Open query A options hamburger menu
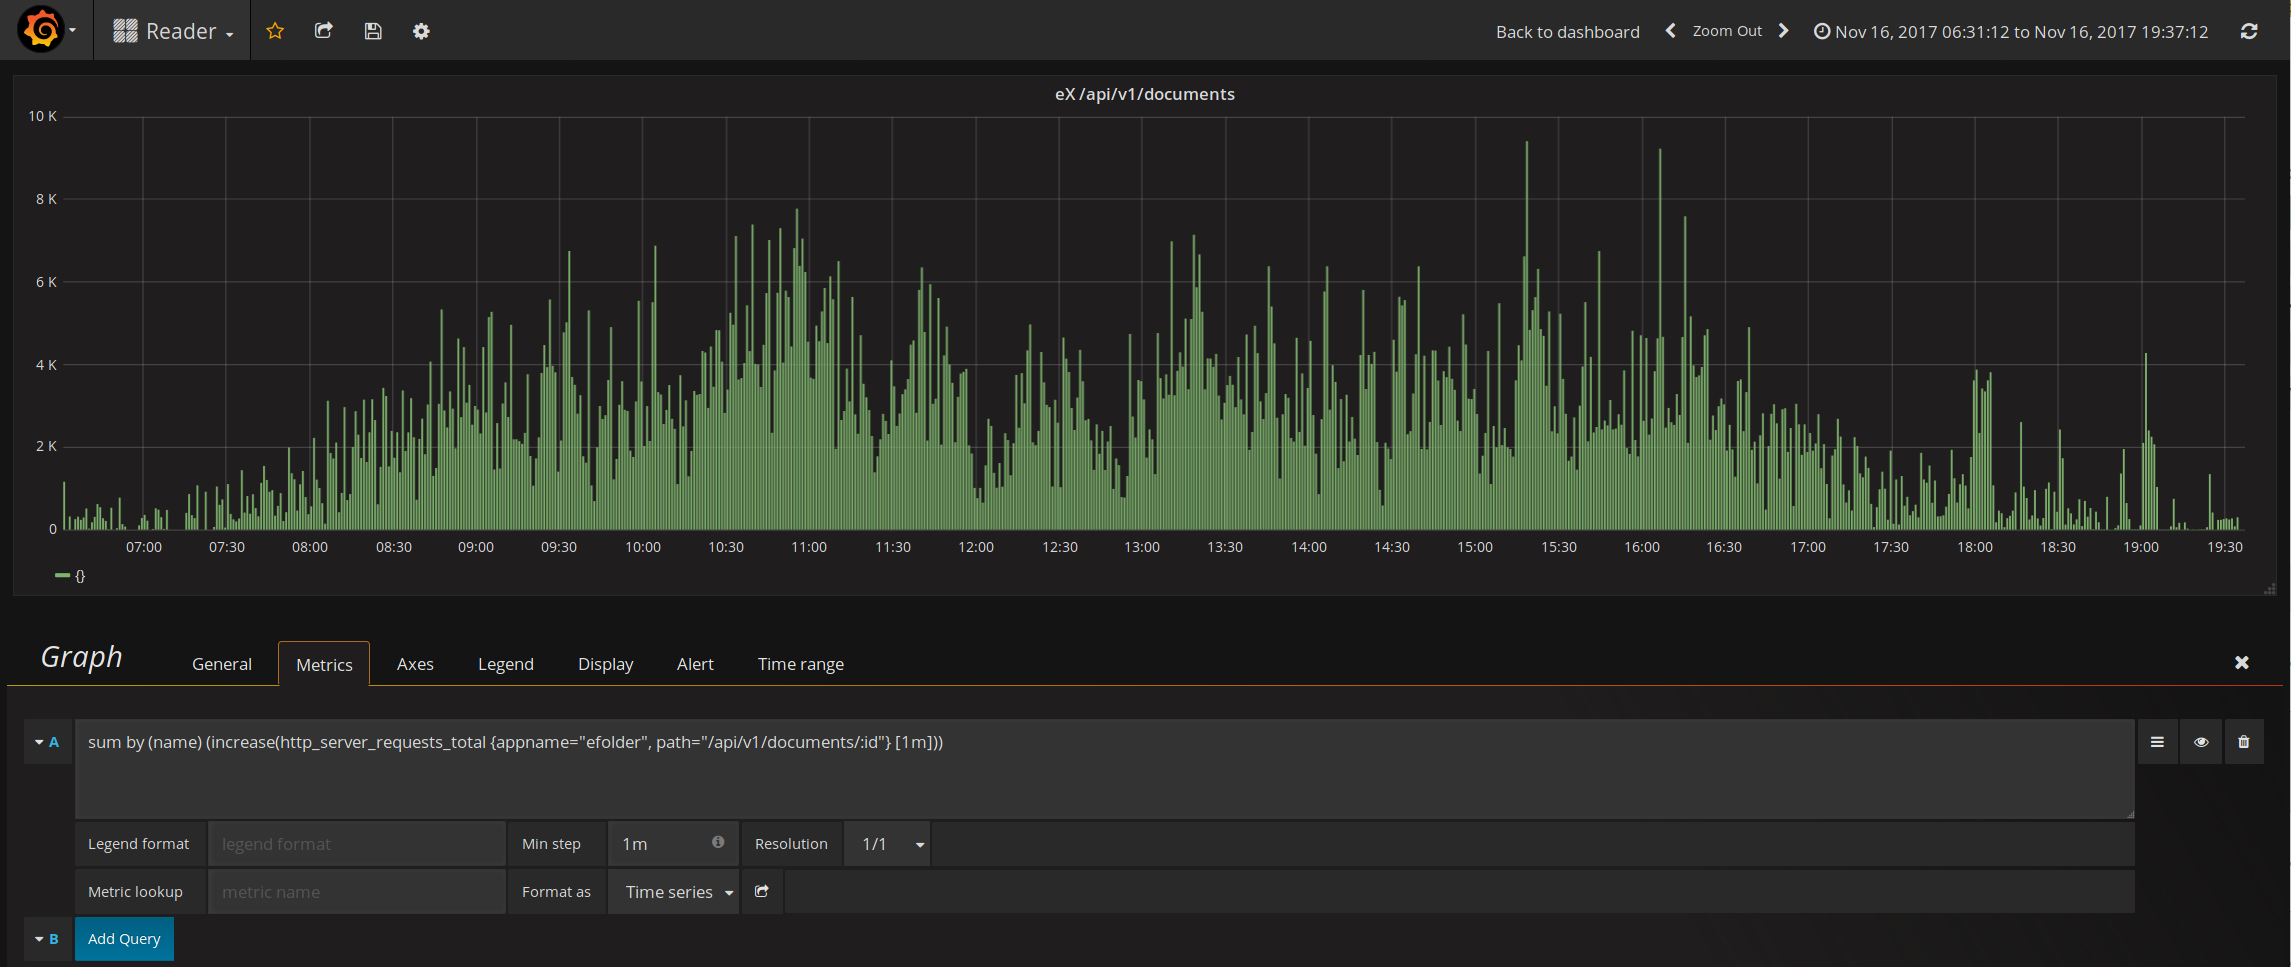The width and height of the screenshot is (2291, 967). [x=2157, y=742]
